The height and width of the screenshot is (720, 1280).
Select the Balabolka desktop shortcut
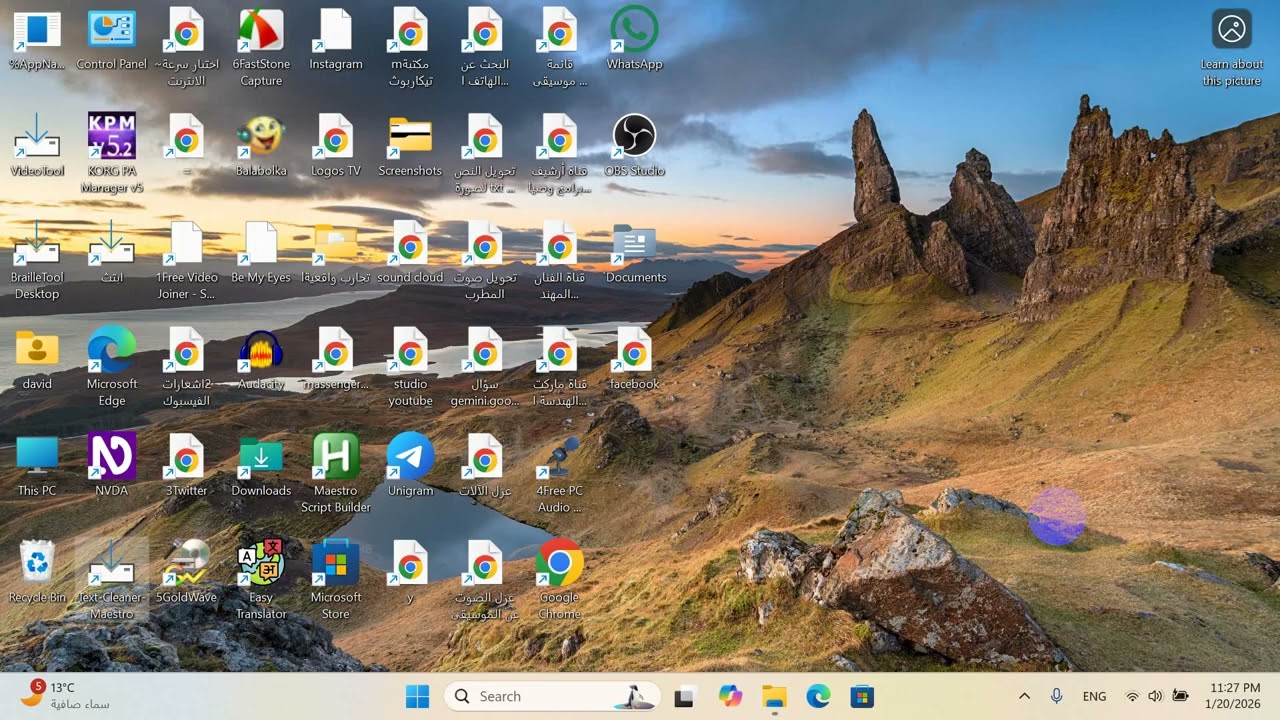[261, 146]
